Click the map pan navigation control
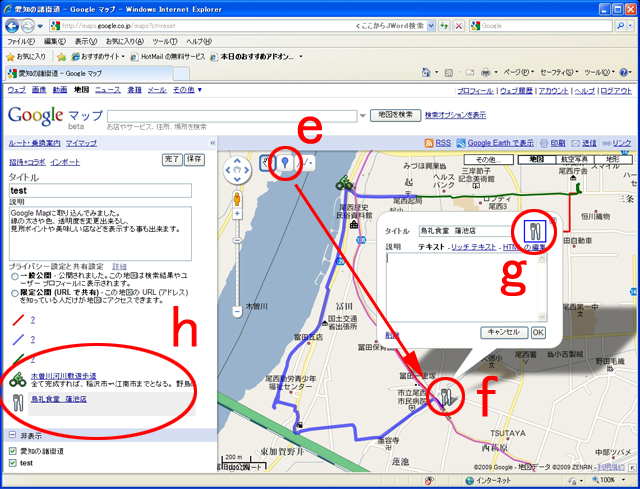The width and height of the screenshot is (640, 489). click(237, 170)
